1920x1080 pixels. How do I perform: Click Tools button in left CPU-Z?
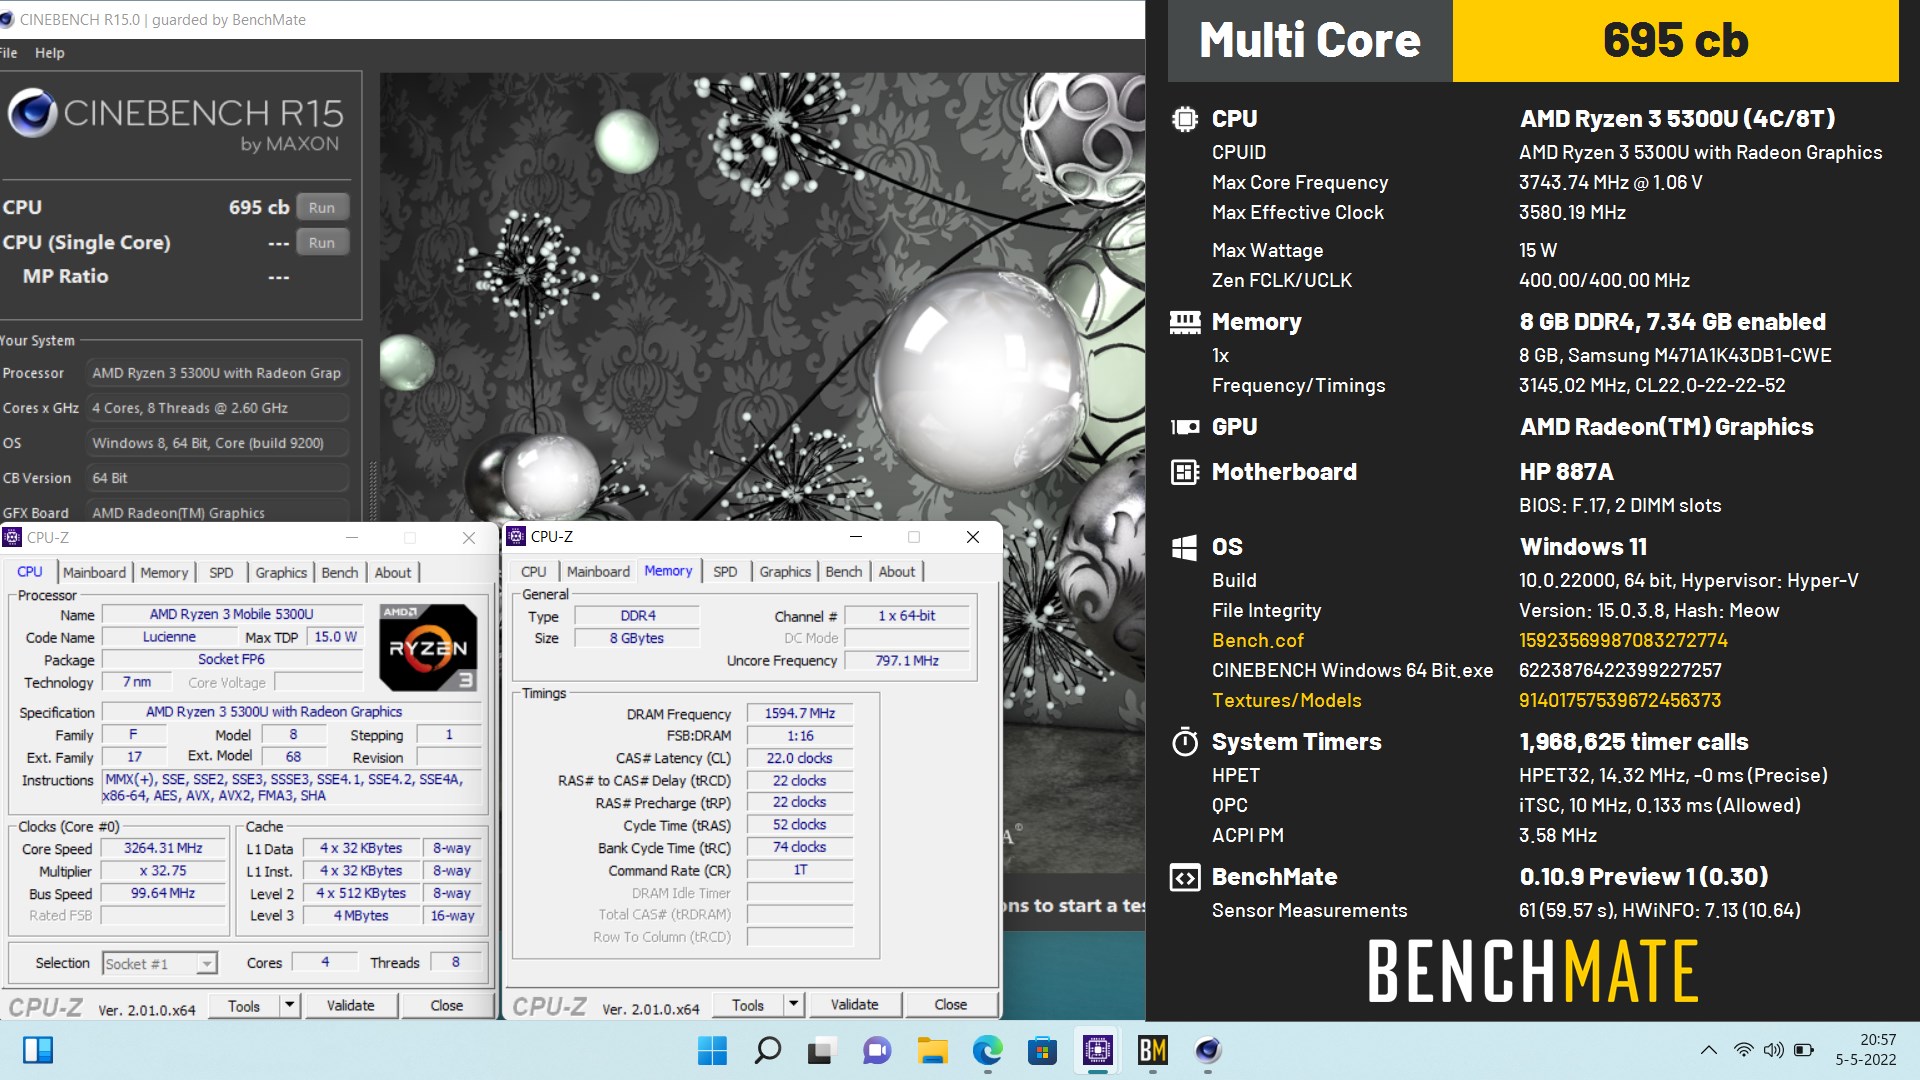pyautogui.click(x=244, y=1006)
